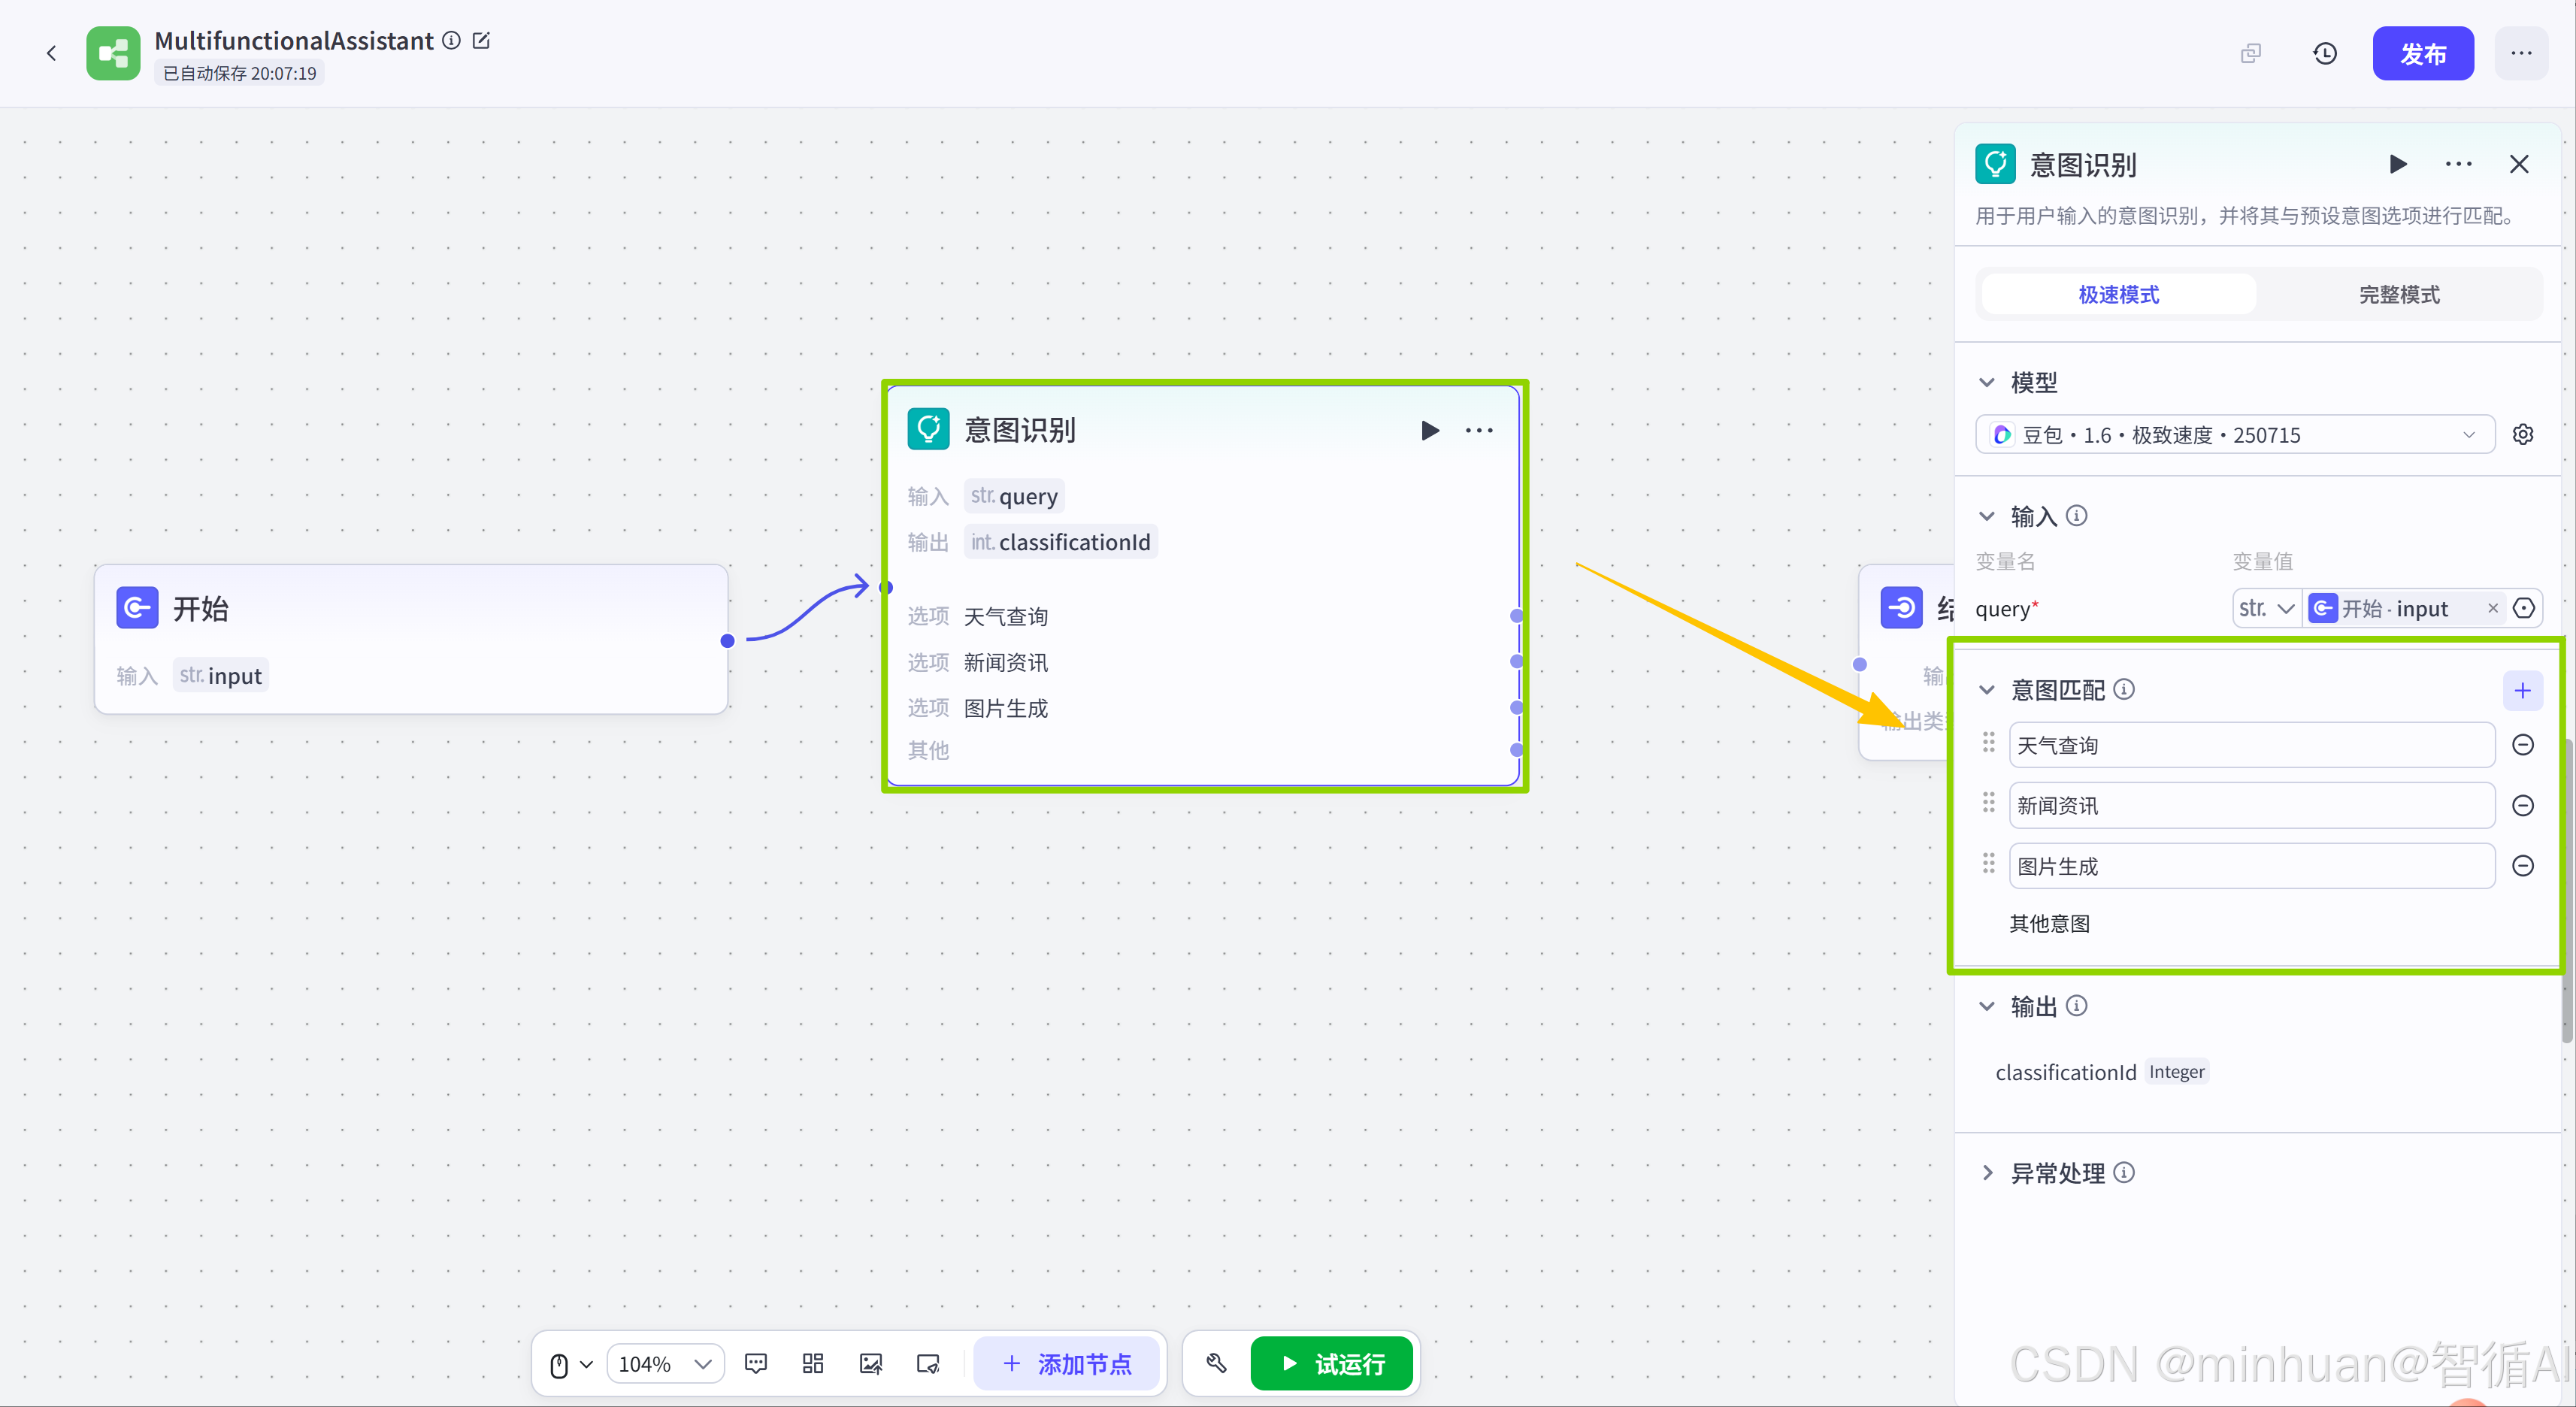Viewport: 2576px width, 1407px height.
Task: Click the edit workflow name pencil icon
Action: coord(481,40)
